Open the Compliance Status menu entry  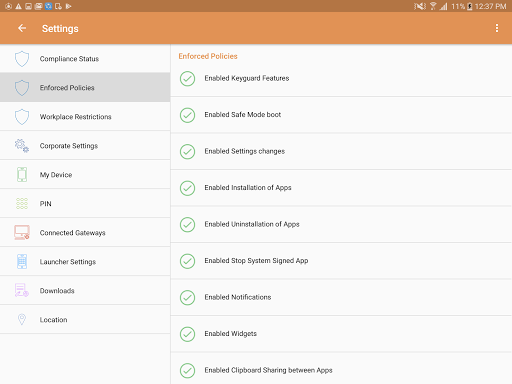pos(85,59)
